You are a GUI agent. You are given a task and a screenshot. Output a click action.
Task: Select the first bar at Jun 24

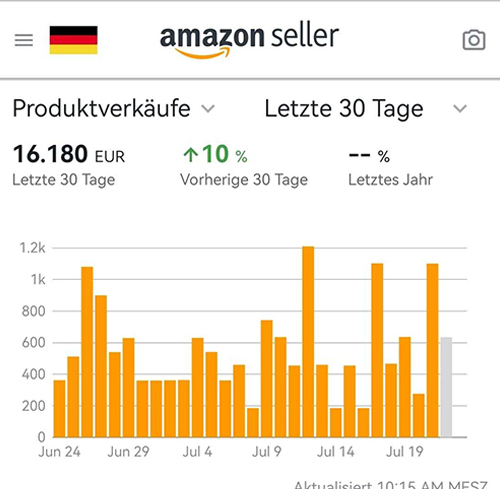pyautogui.click(x=59, y=408)
